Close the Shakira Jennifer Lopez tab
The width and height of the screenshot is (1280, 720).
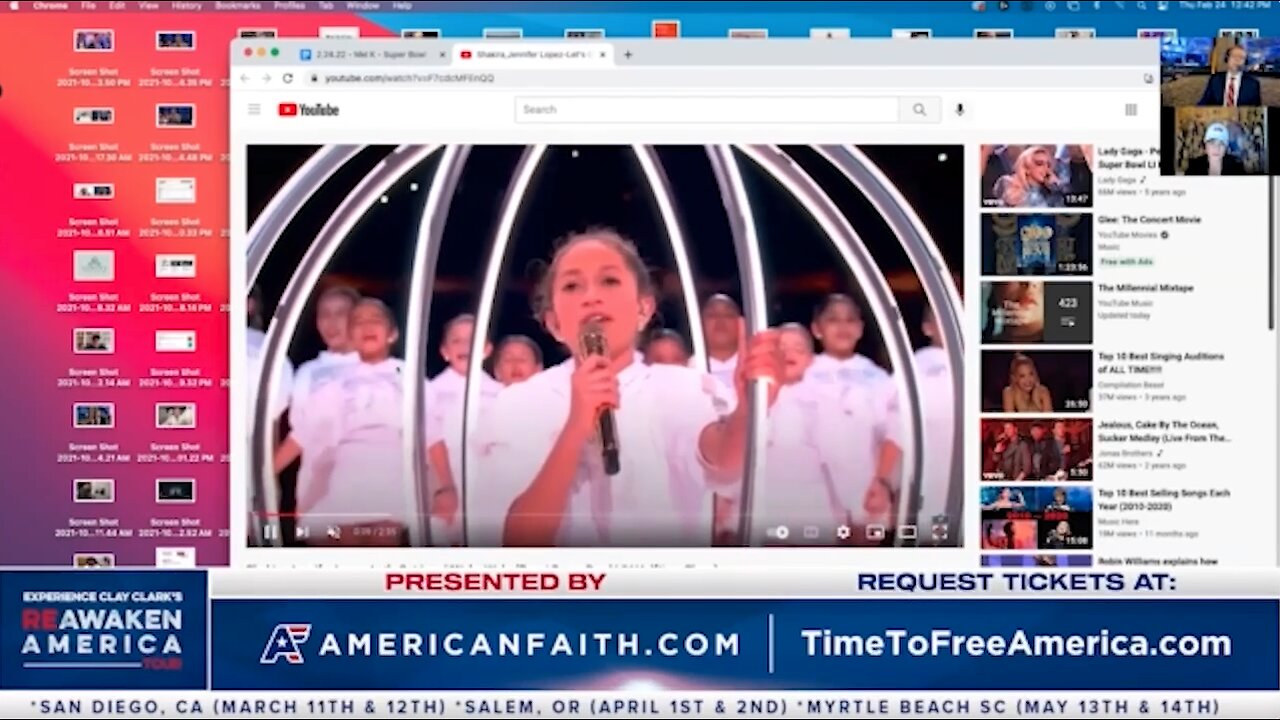603,54
